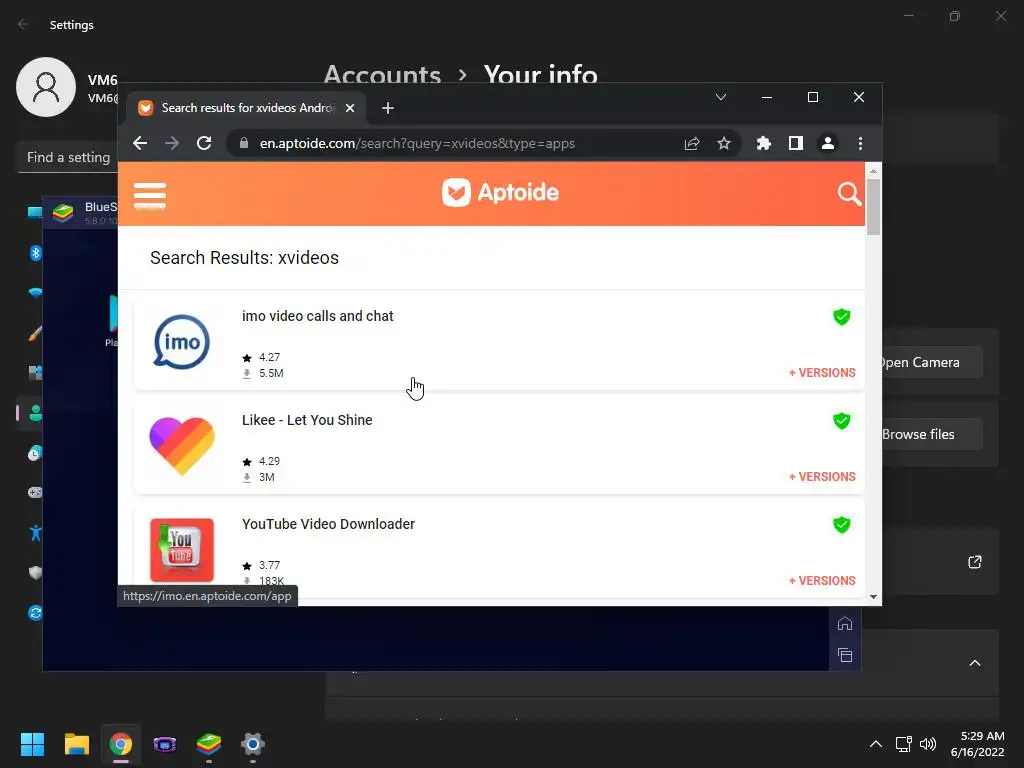
Task: Open new tab with plus button
Action: pos(388,108)
